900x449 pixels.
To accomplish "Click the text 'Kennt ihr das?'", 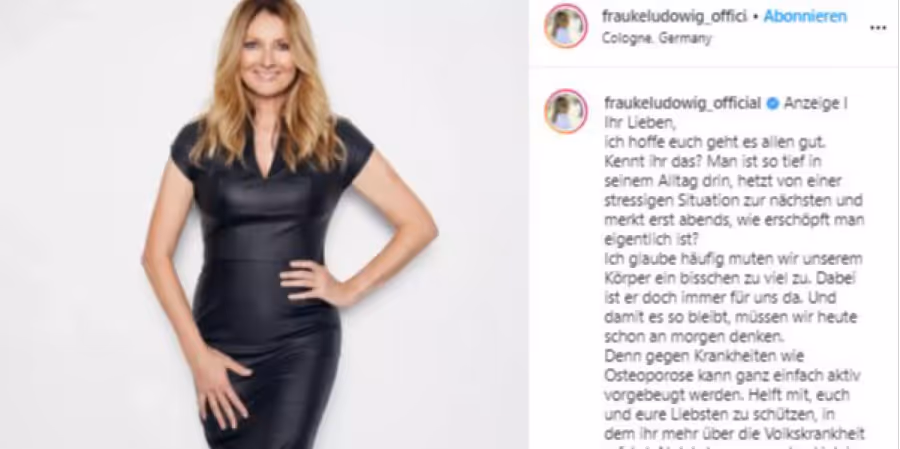I will [653, 161].
